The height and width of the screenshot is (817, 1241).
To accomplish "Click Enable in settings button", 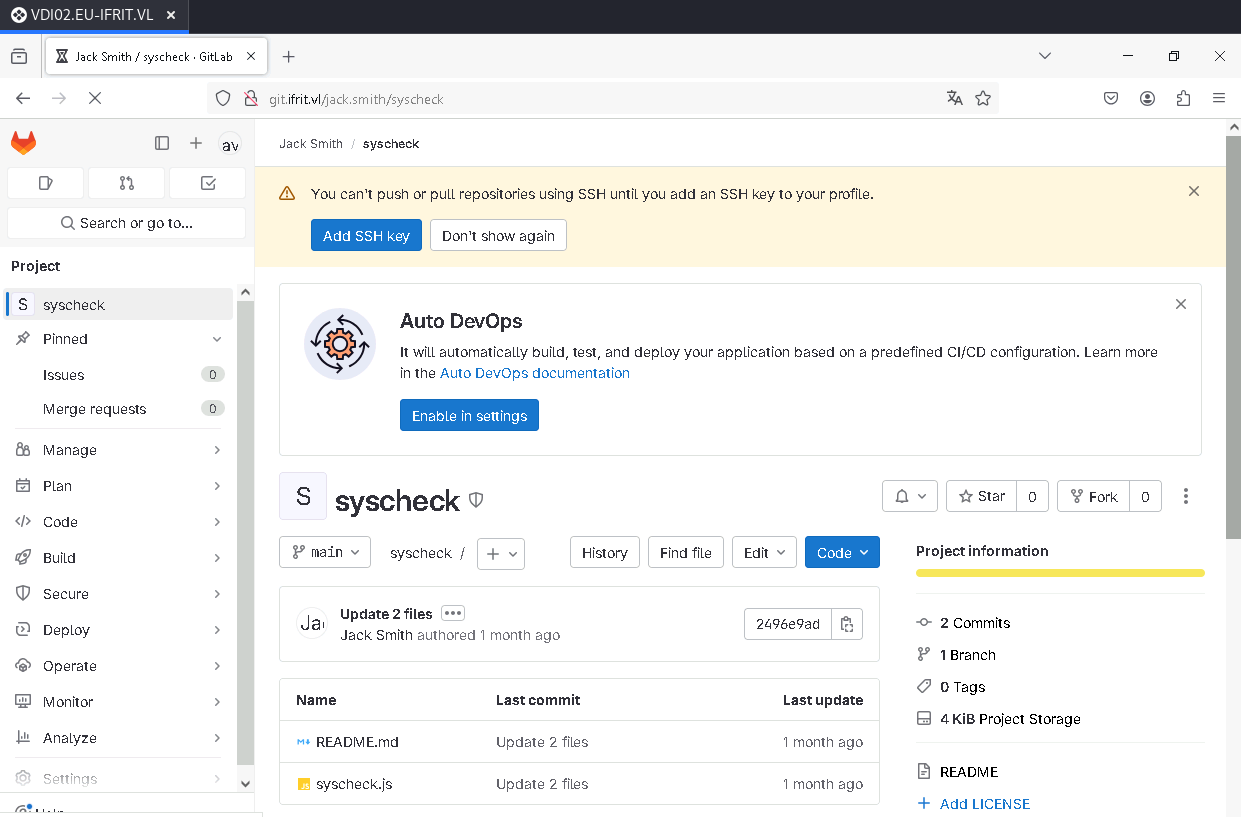I will pyautogui.click(x=469, y=415).
